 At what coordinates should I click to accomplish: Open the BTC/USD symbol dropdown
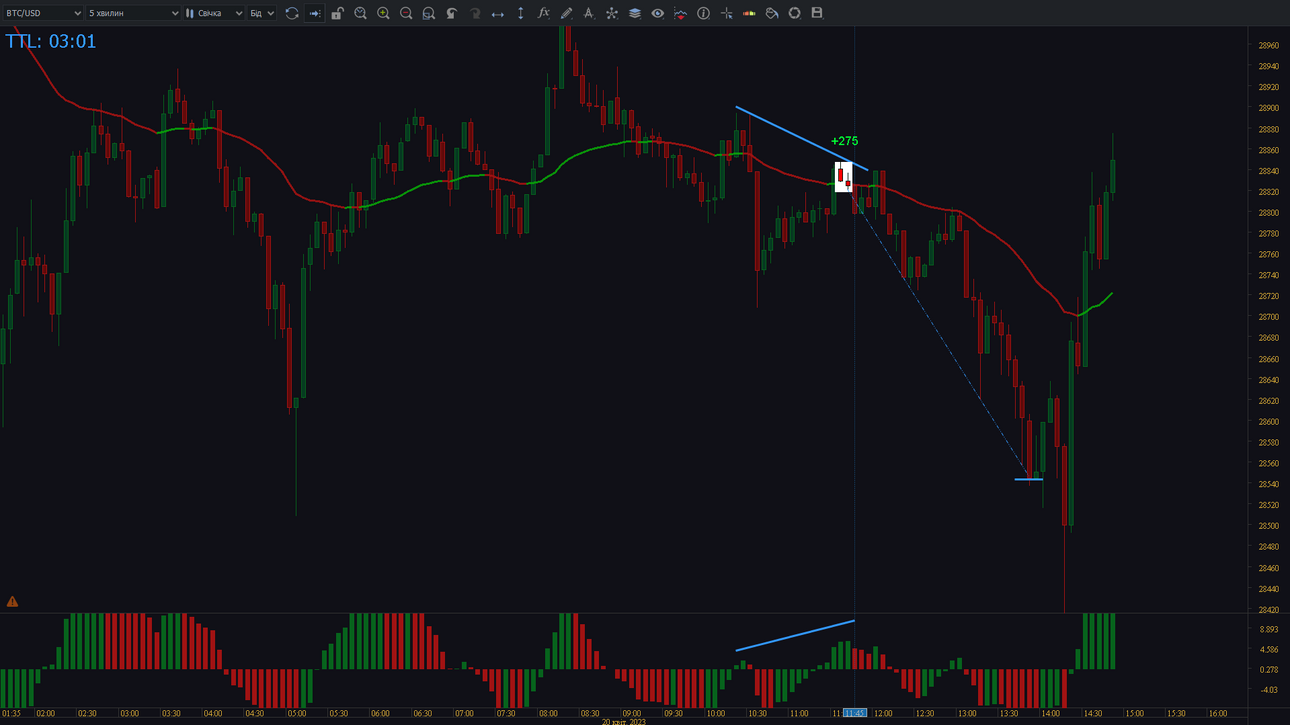[43, 13]
